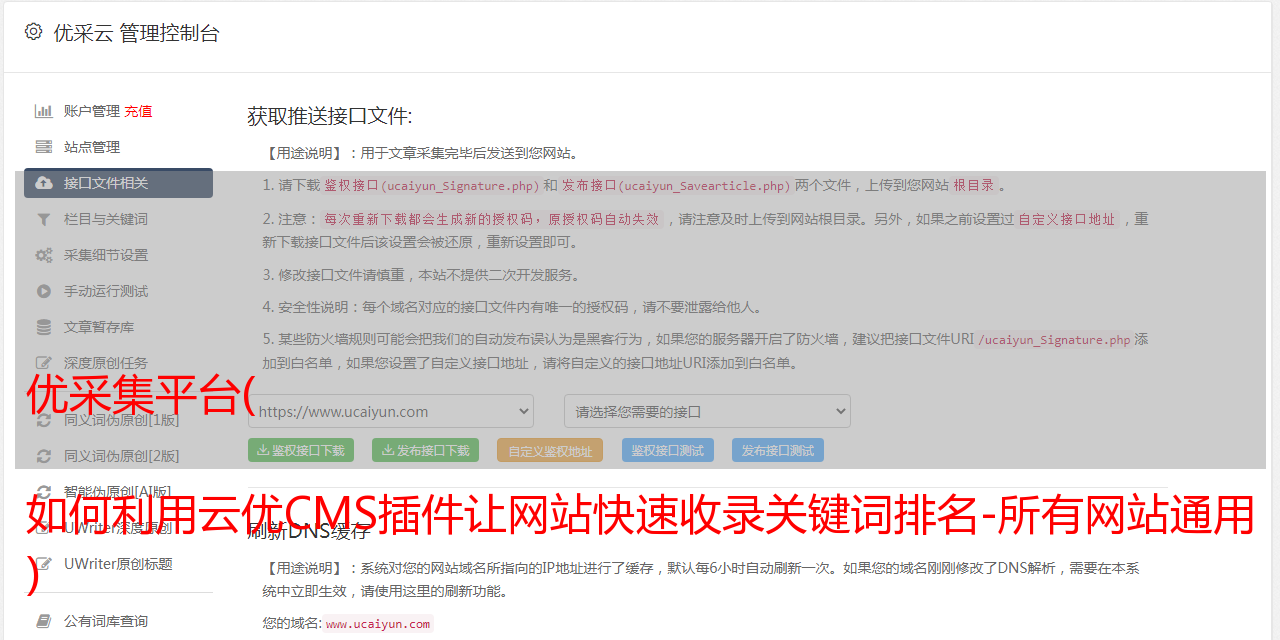Select UWriter原创标题 in the sidebar
Viewport: 1280px width, 640px height.
[118, 564]
